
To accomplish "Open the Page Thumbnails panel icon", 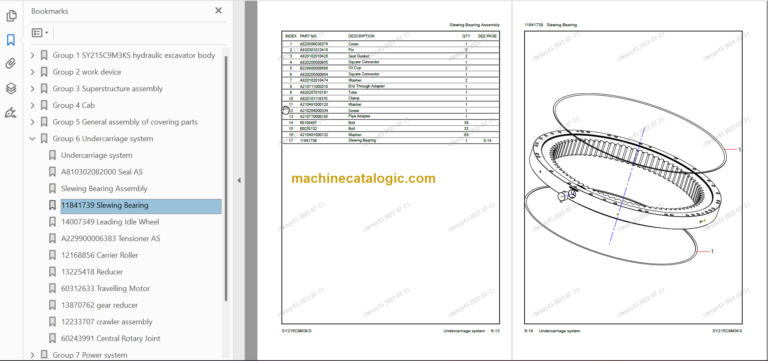I will pos(11,16).
